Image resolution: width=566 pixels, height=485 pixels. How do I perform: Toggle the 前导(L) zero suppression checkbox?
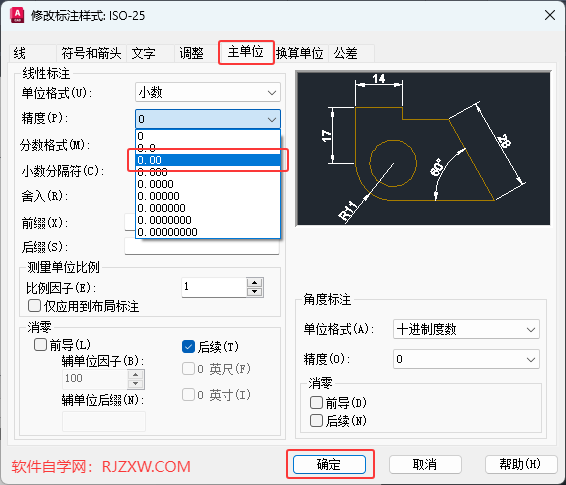(62, 345)
